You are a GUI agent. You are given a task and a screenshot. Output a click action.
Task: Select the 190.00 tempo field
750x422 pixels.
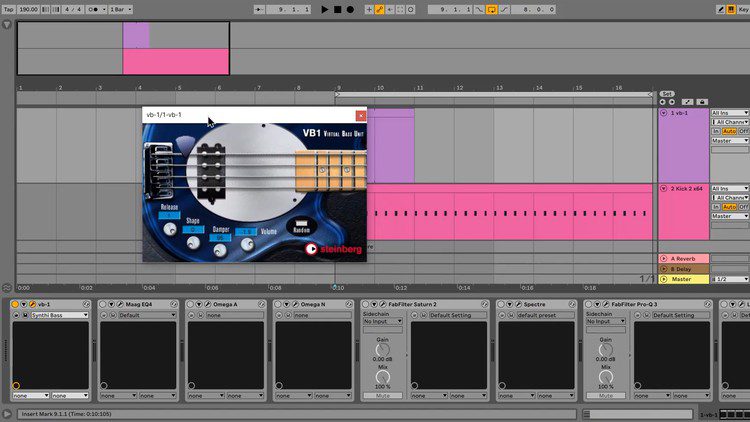28,9
